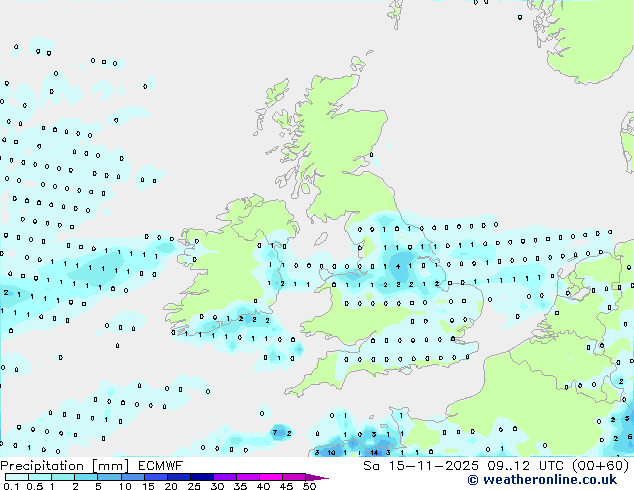Click the '(00+60)' forecast offset label
634x490 pixels.
point(600,466)
